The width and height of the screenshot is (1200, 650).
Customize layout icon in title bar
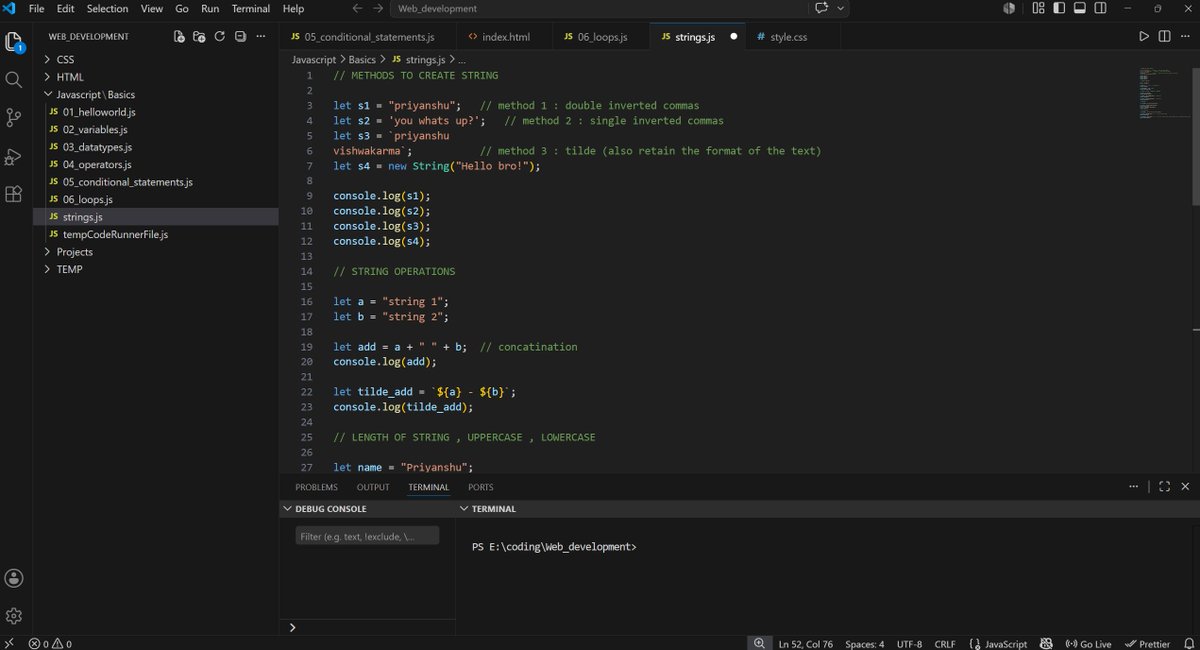[1038, 8]
